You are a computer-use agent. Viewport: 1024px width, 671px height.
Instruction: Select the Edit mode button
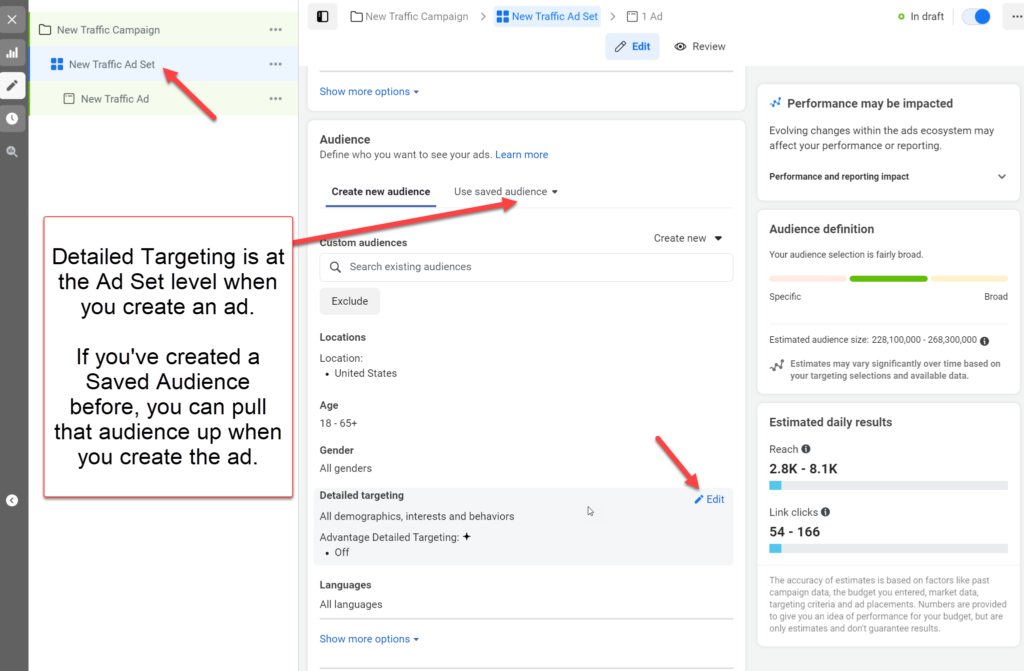point(632,46)
